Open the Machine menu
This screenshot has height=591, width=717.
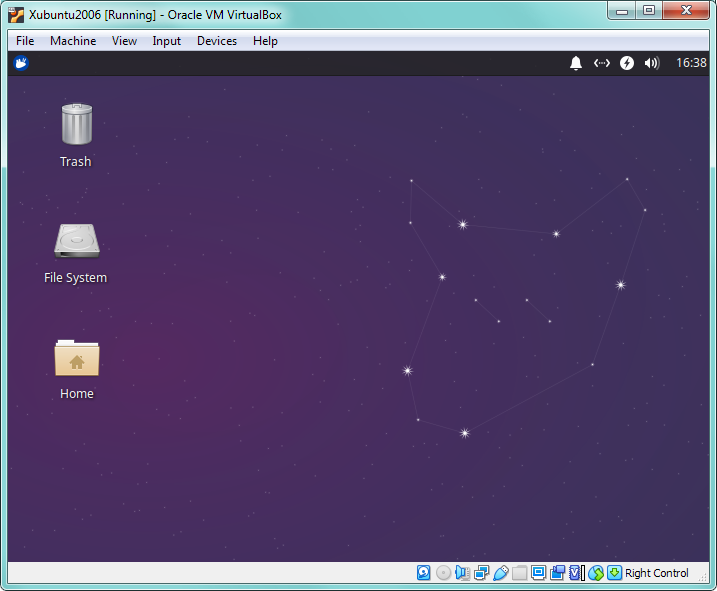pos(73,41)
